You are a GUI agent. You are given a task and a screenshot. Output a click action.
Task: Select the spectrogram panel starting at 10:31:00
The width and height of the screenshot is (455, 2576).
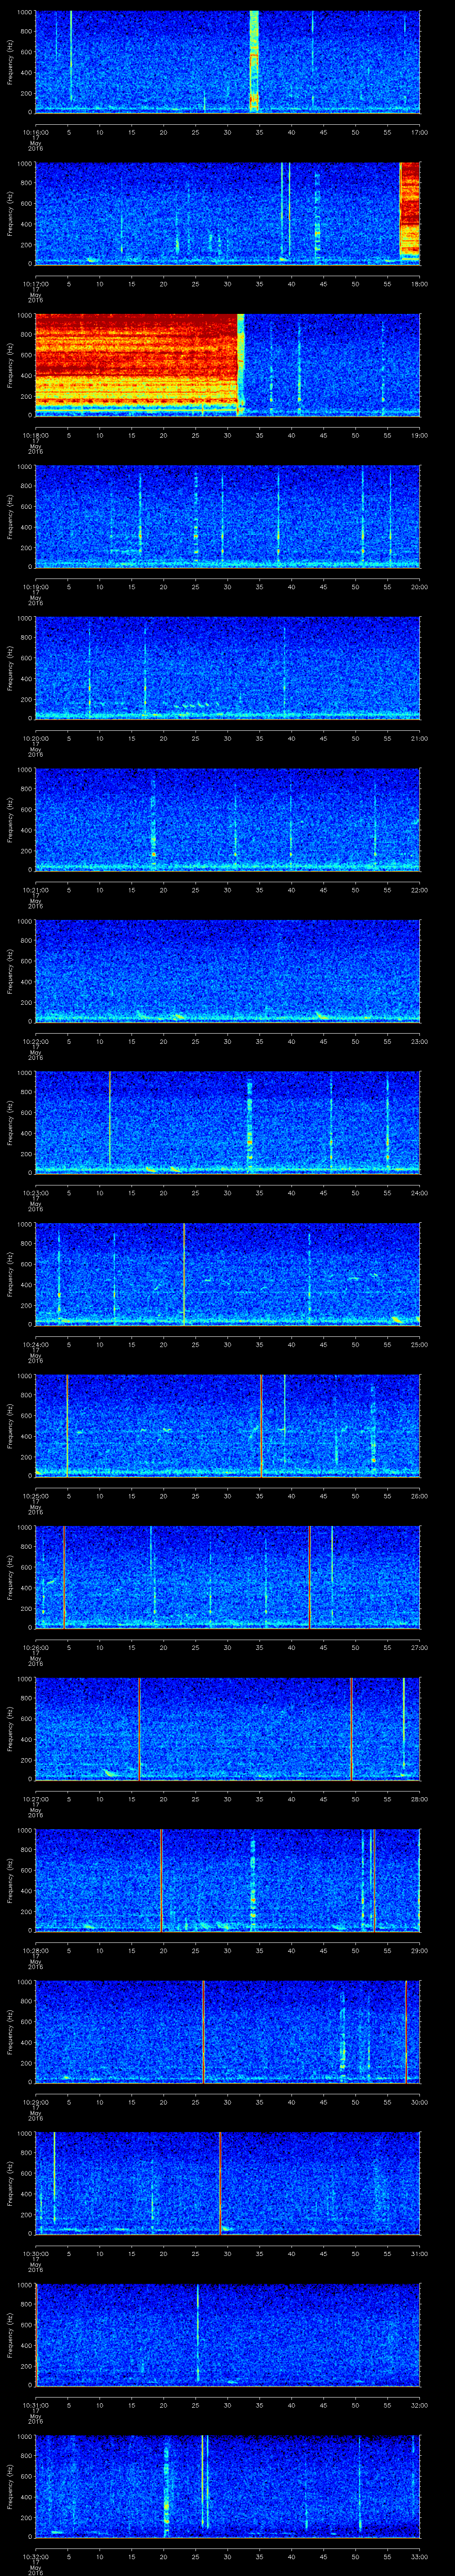[227, 2334]
